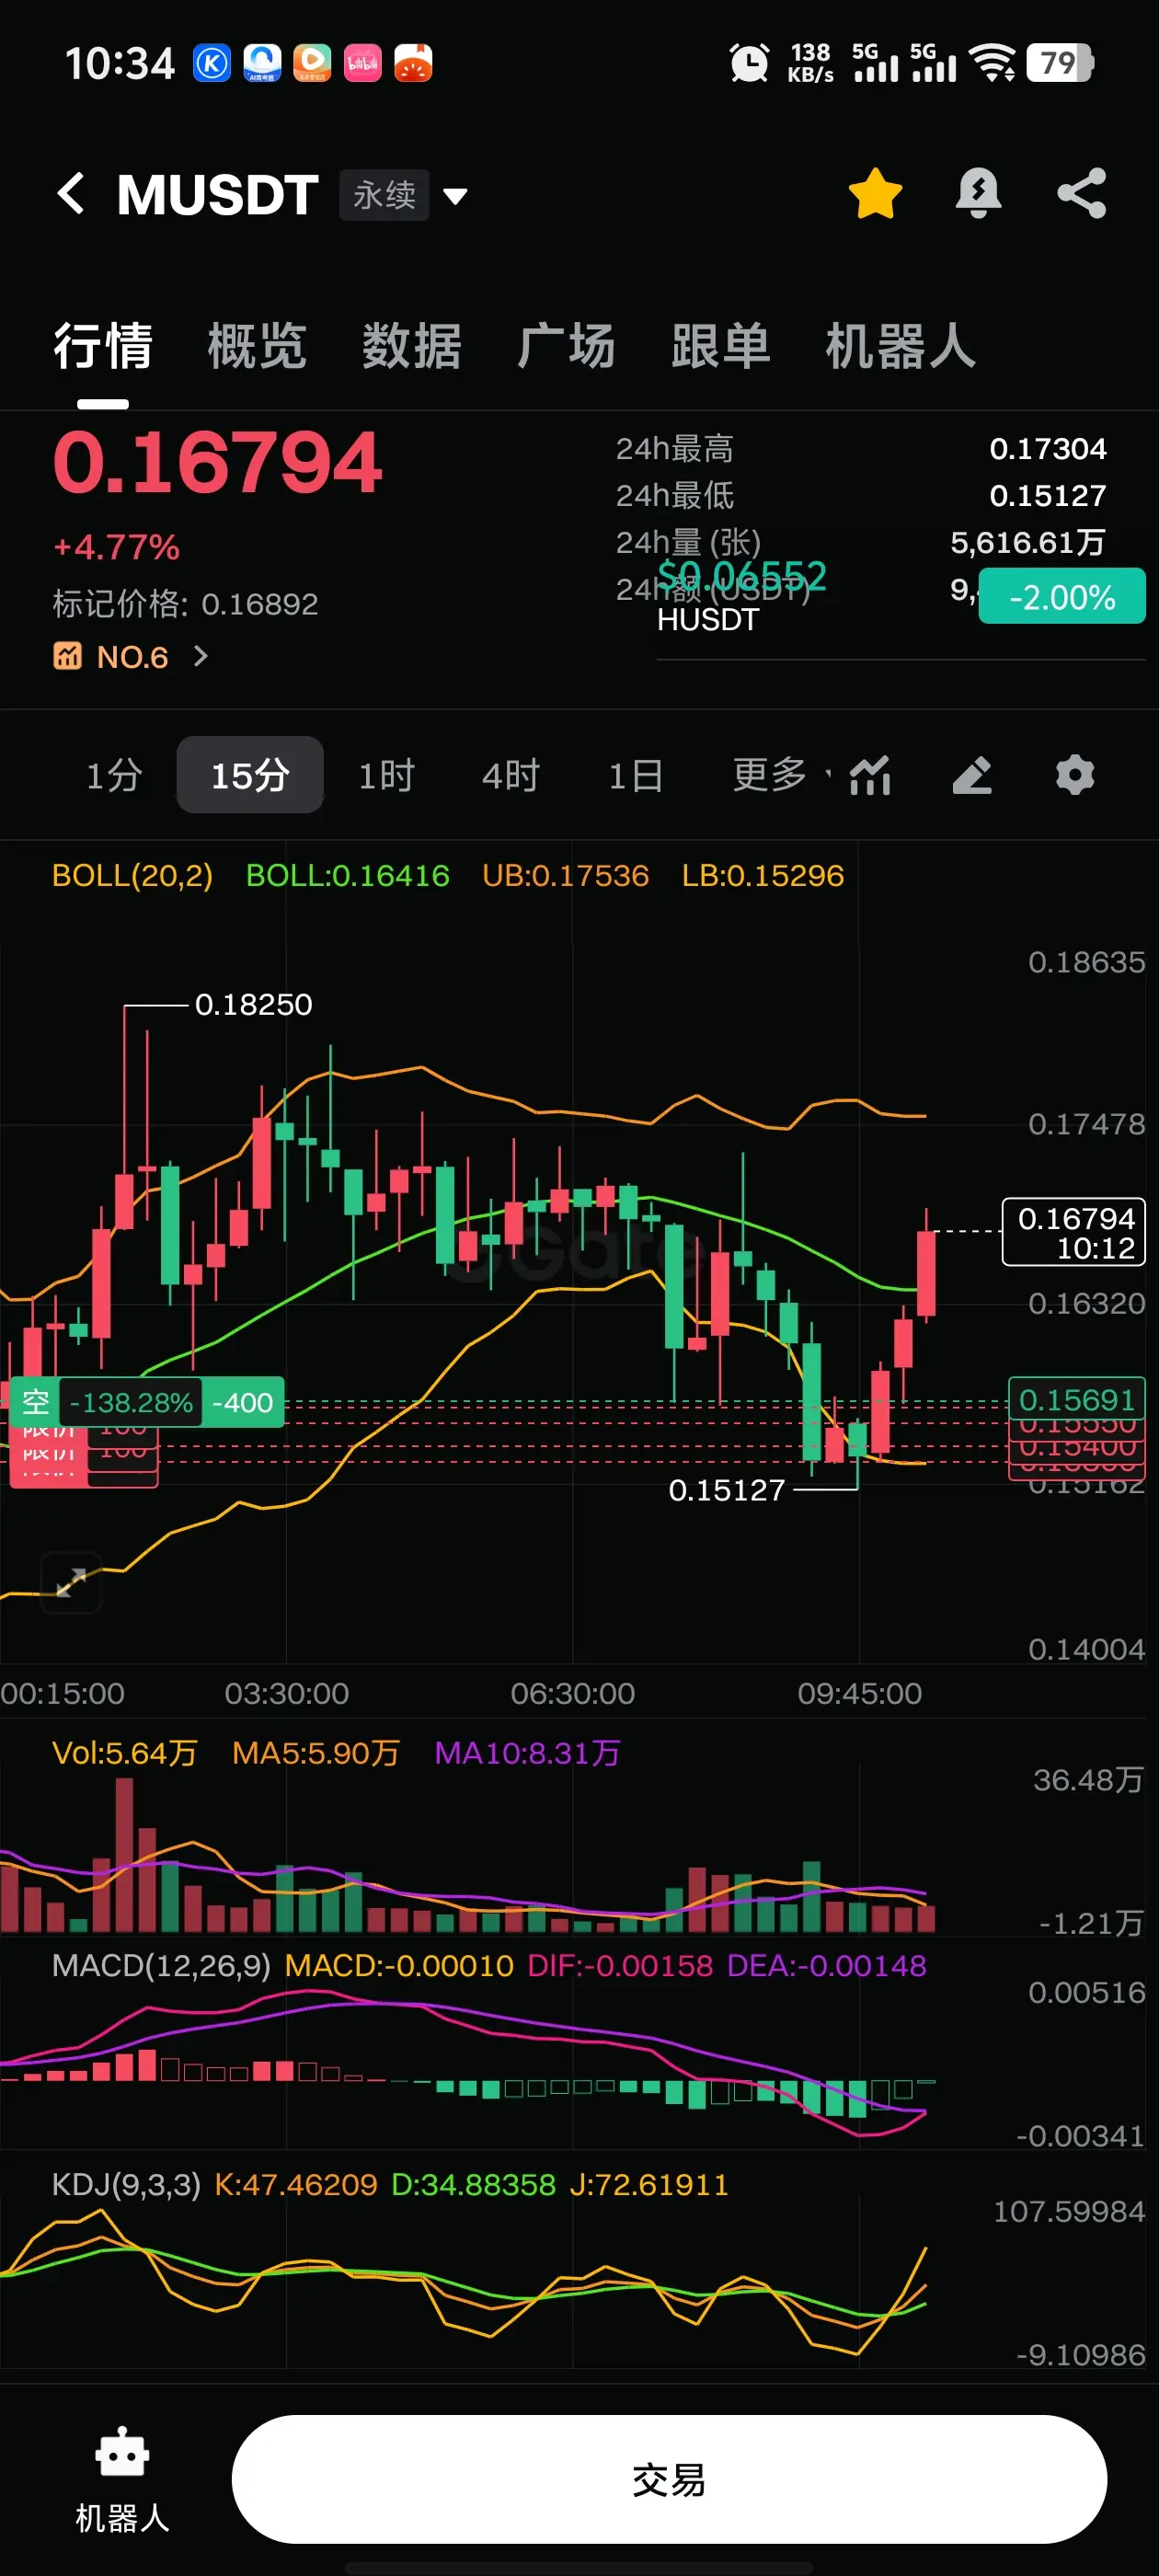Toggle the favorite star icon

875,193
